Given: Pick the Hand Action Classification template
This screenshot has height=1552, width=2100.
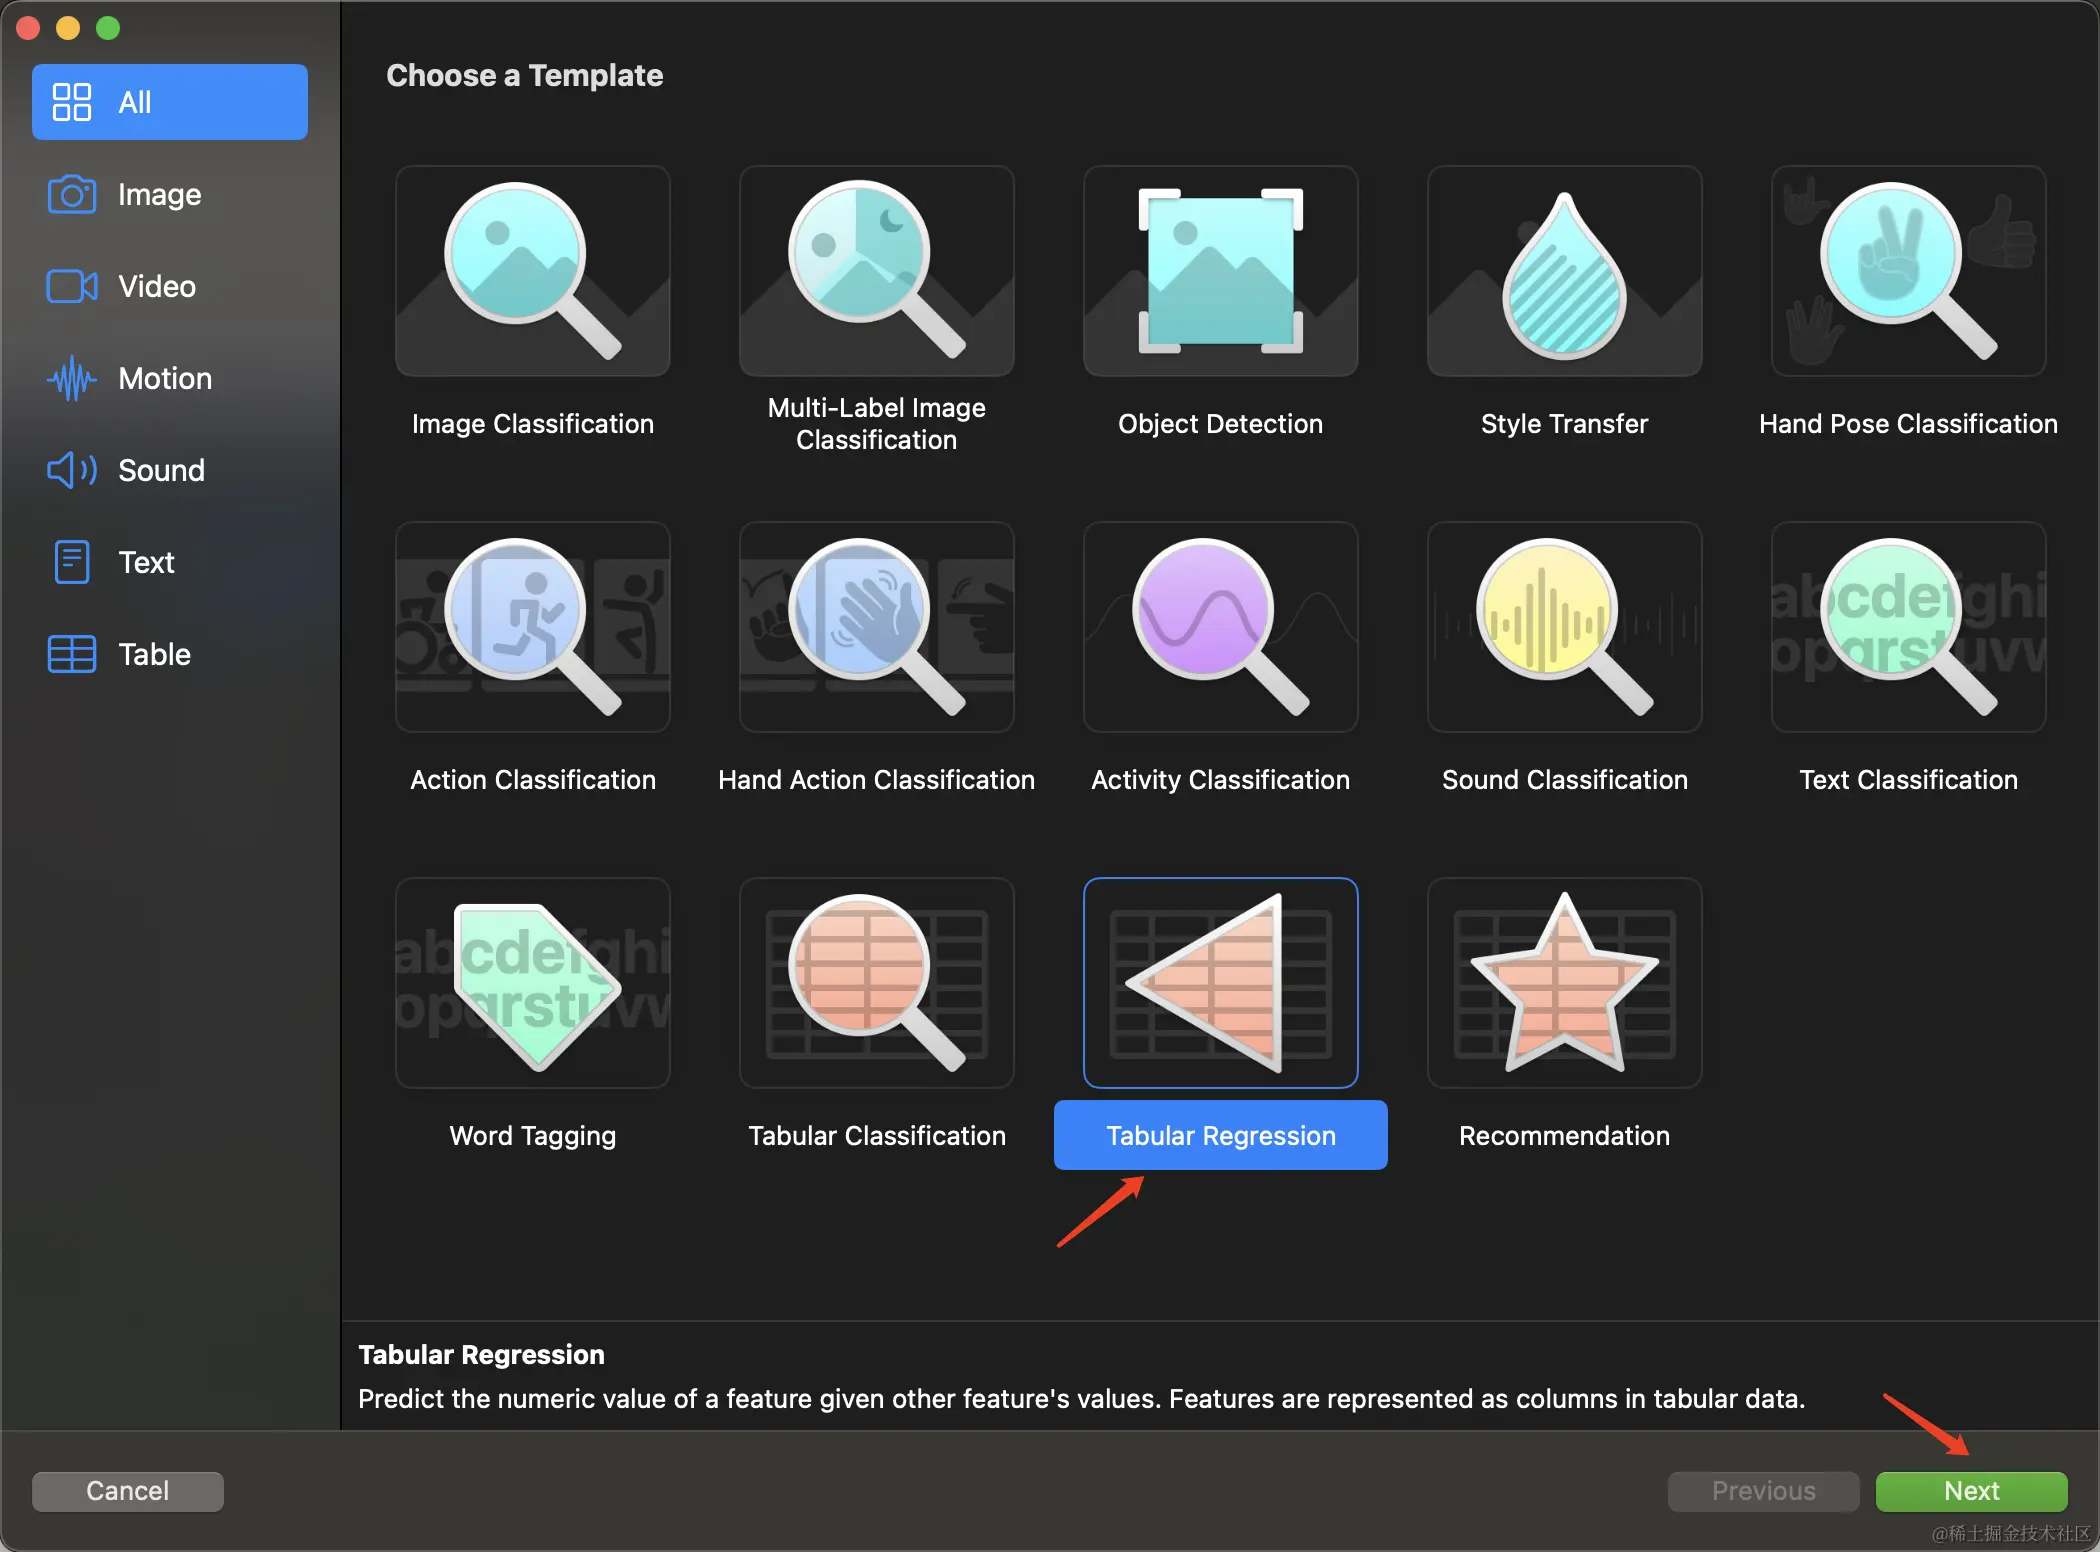Looking at the screenshot, I should pyautogui.click(x=876, y=627).
